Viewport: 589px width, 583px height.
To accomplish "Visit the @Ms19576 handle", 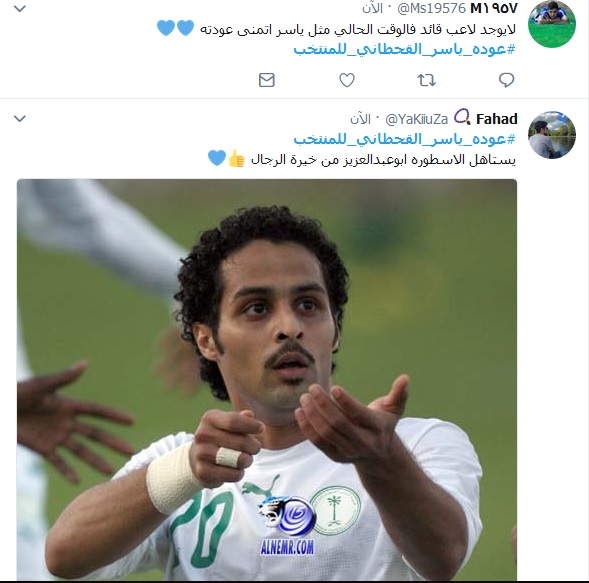I will tap(432, 8).
